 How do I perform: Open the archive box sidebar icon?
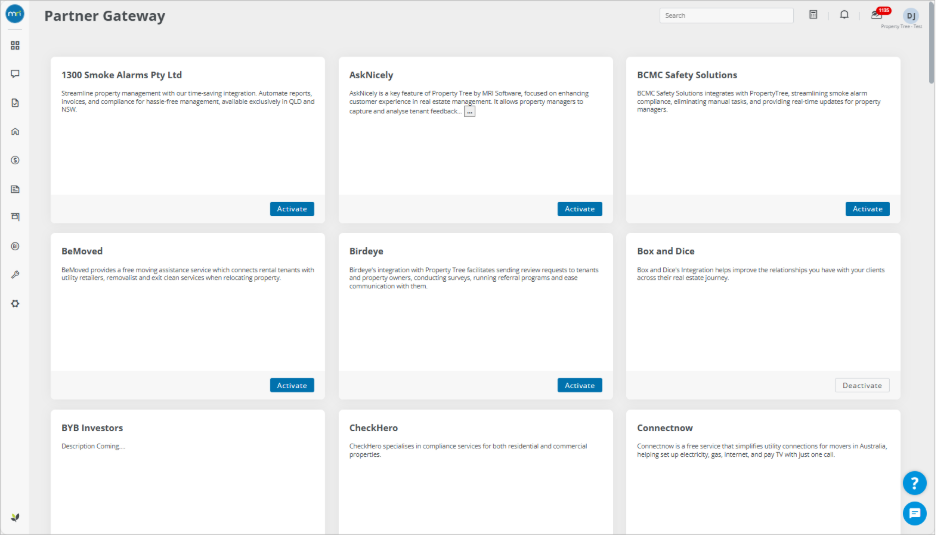pos(15,217)
